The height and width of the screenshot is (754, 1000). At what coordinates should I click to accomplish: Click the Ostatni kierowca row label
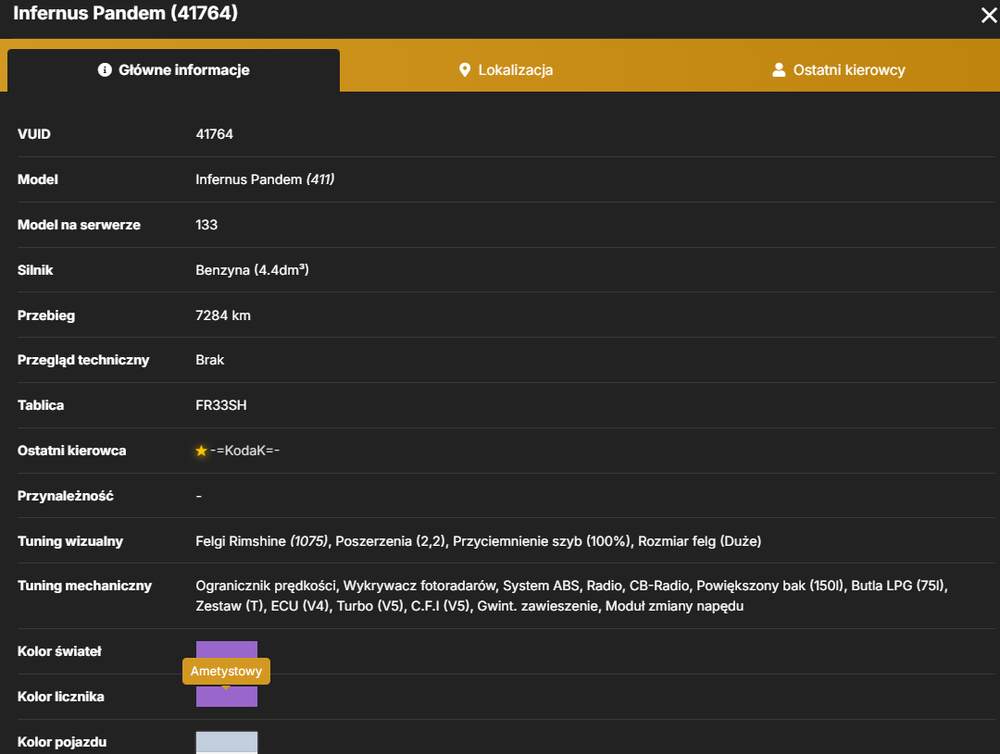[x=72, y=450]
